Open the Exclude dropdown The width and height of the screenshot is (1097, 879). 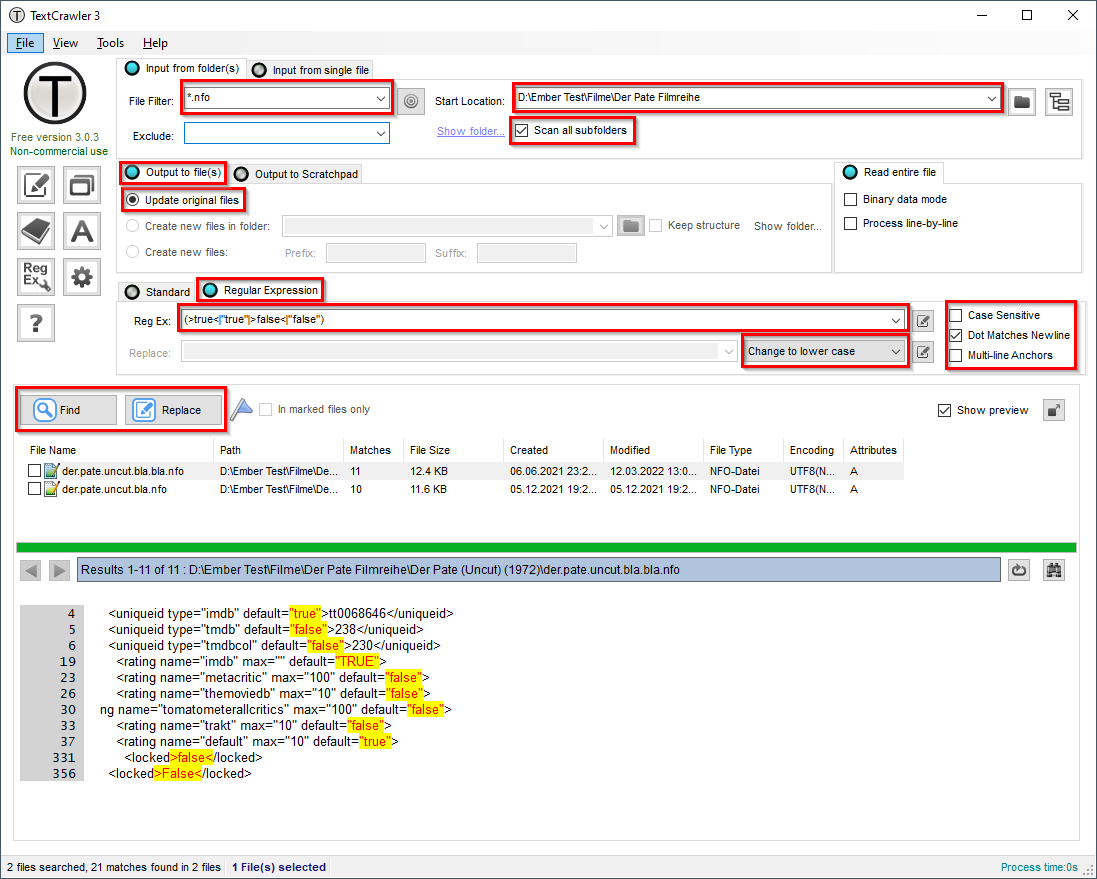(x=381, y=133)
